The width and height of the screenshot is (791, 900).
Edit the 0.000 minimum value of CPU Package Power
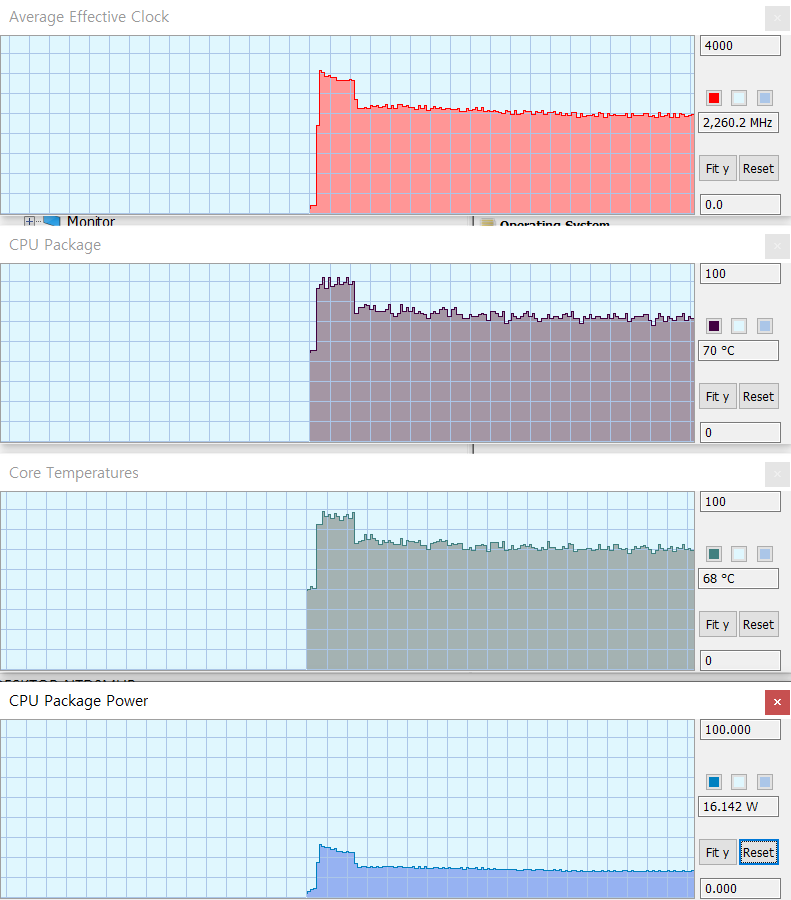pyautogui.click(x=740, y=889)
